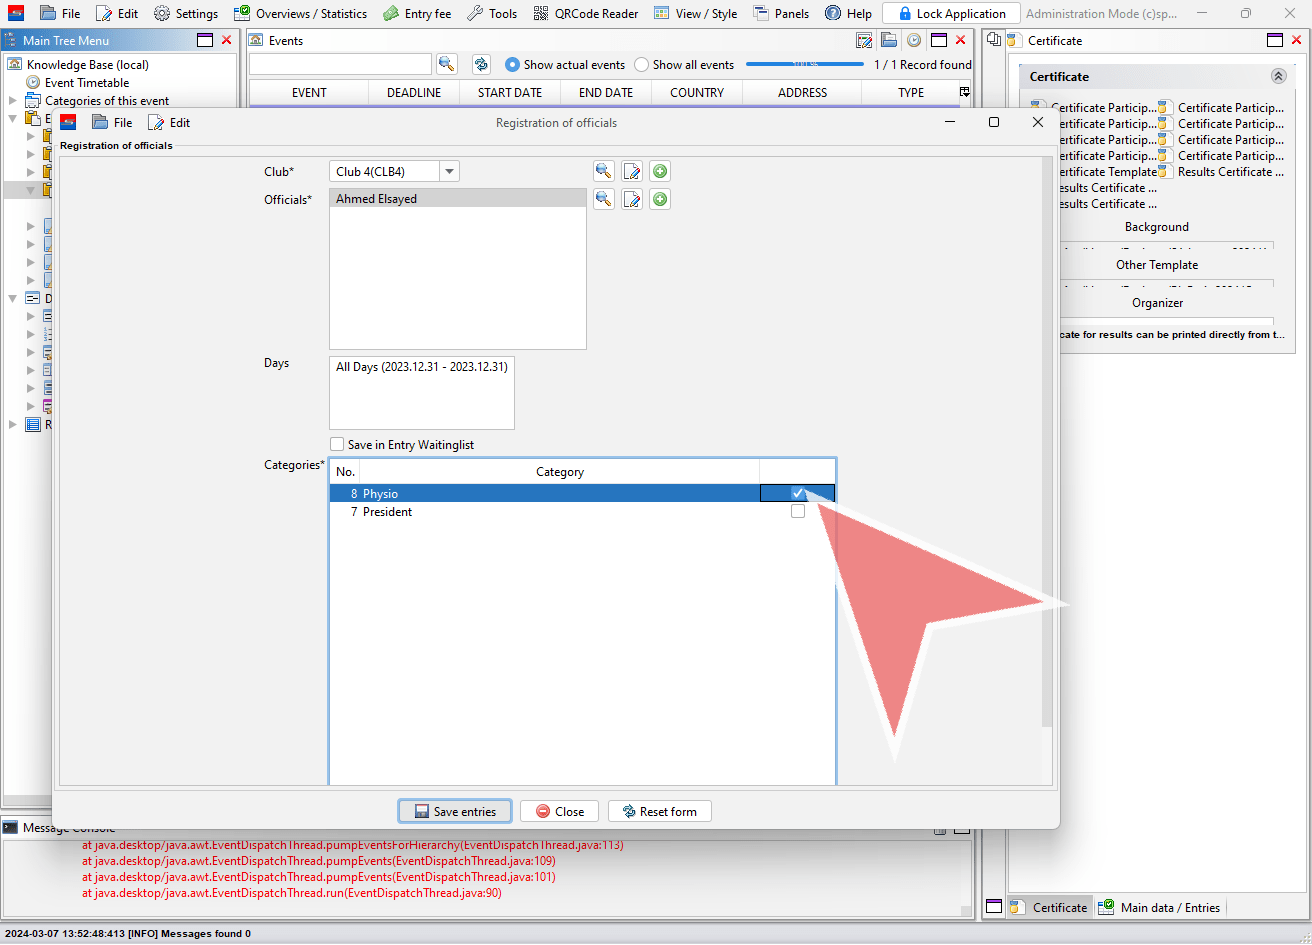The height and width of the screenshot is (945, 1312).
Task: Click the Reset form button
Action: (x=659, y=811)
